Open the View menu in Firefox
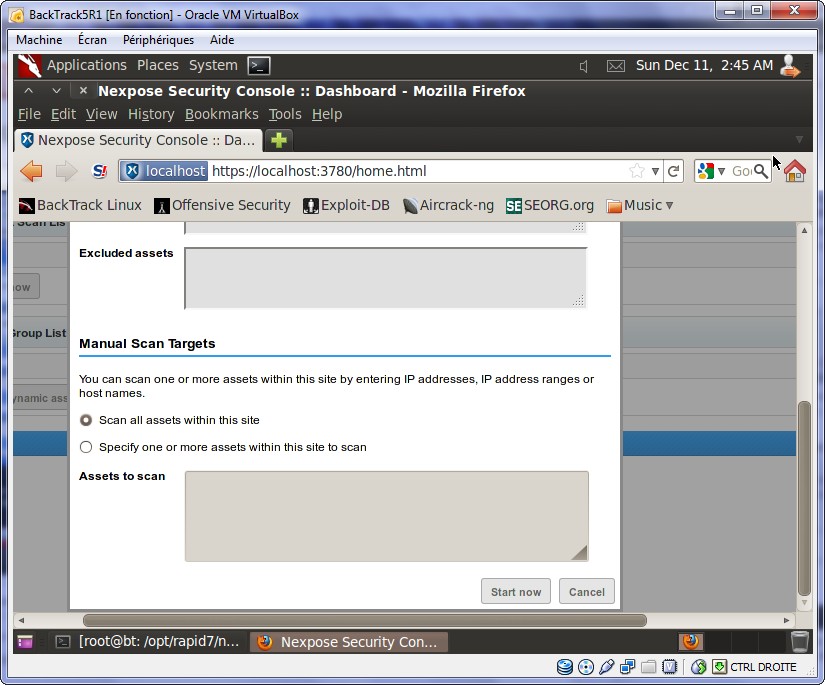The height and width of the screenshot is (685, 825). [102, 114]
